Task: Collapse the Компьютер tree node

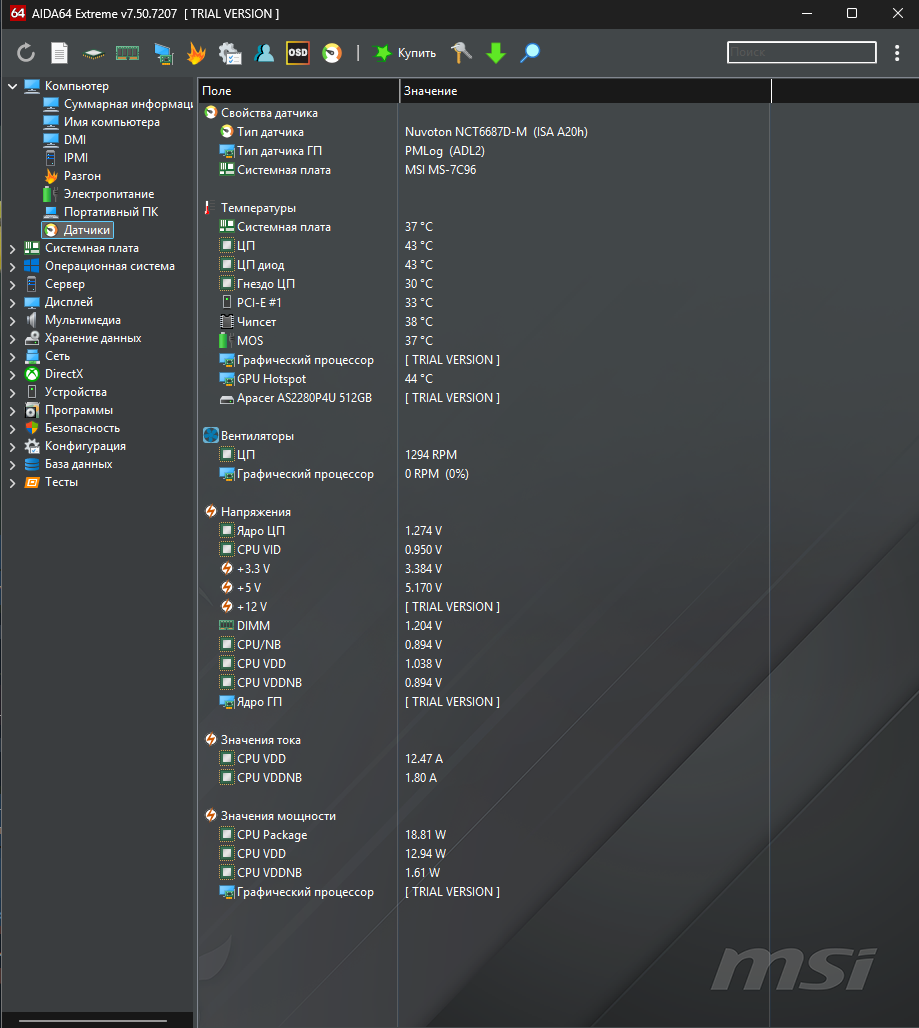Action: pos(12,86)
